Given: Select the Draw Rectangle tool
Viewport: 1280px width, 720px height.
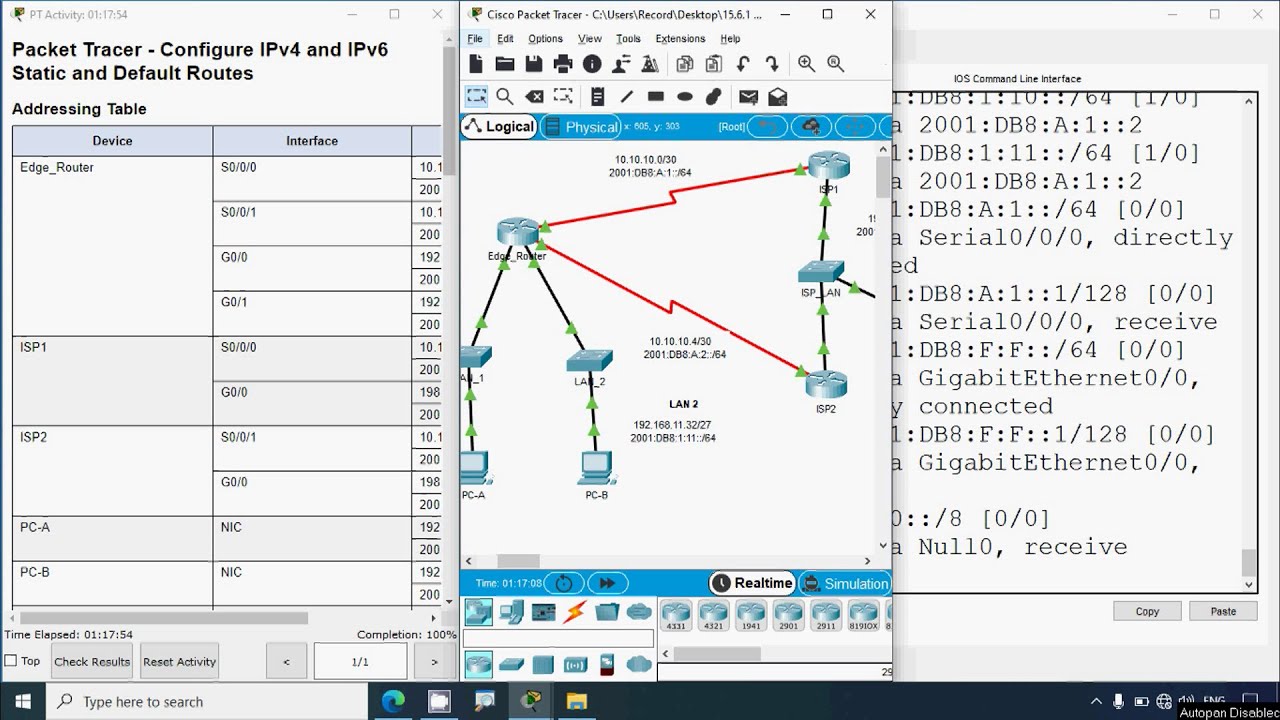Looking at the screenshot, I should click(656, 96).
